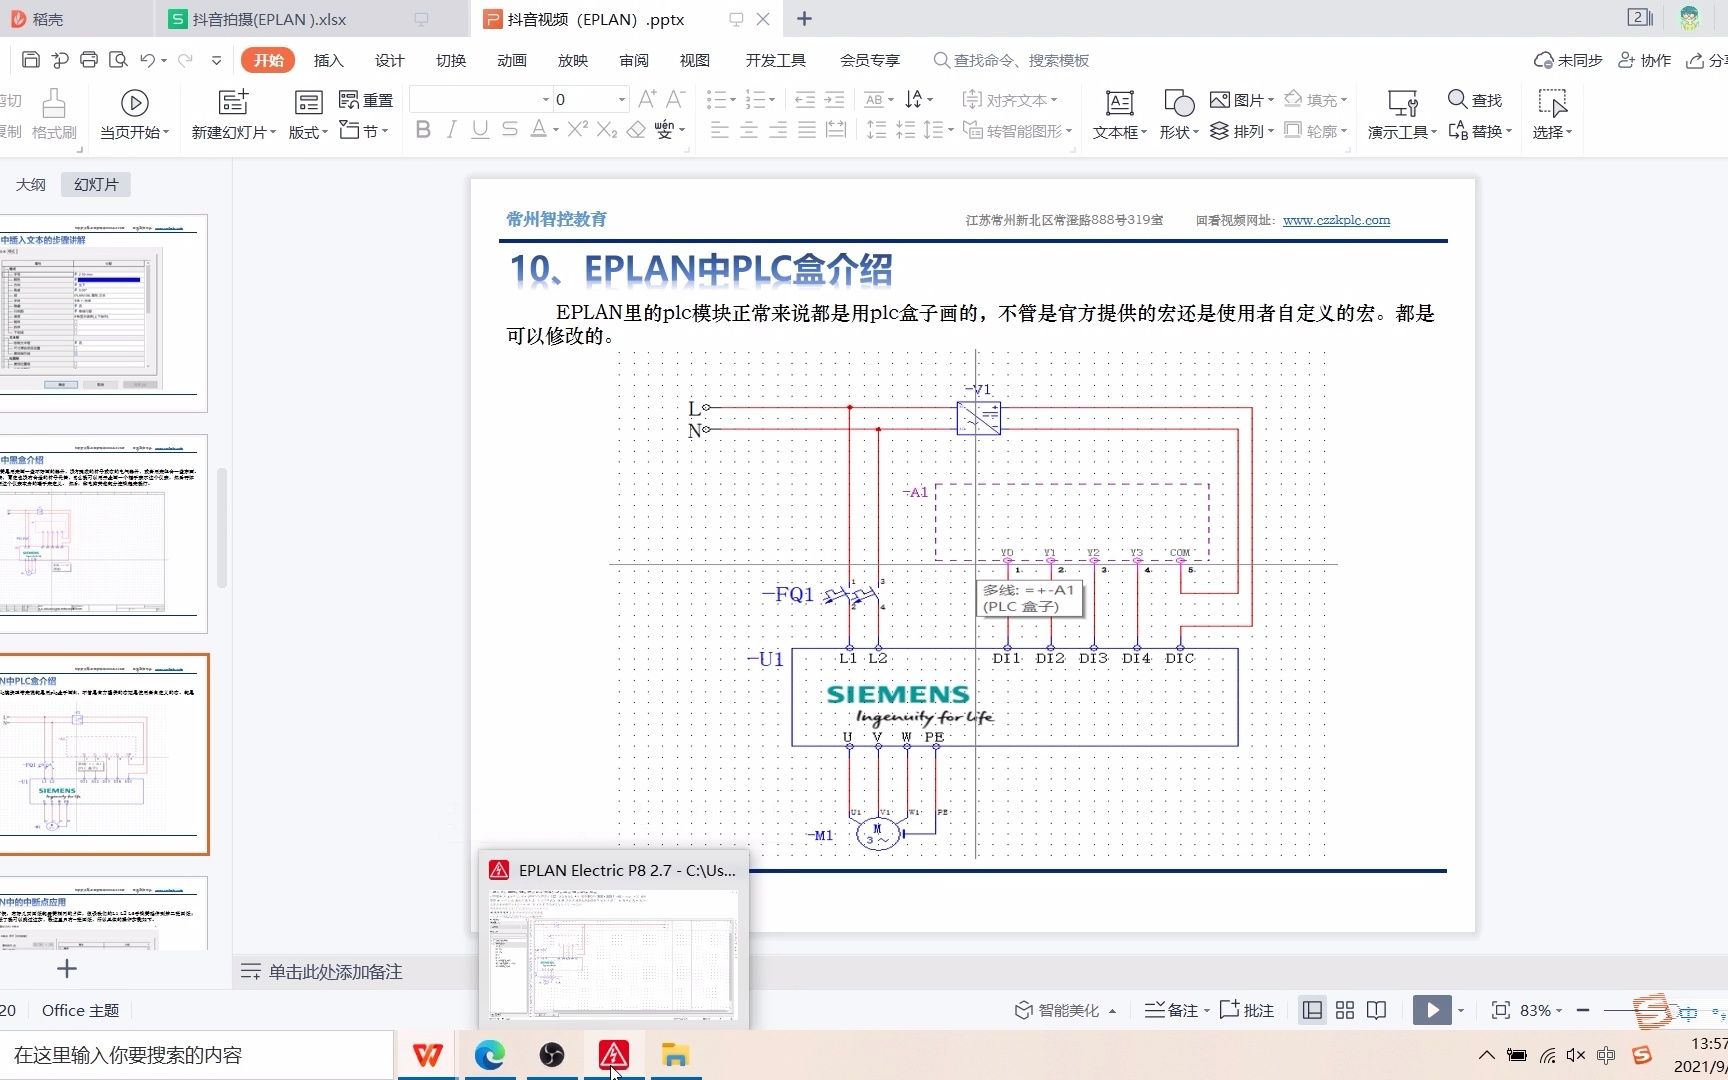Use the 格式刷 format painter

[54, 113]
